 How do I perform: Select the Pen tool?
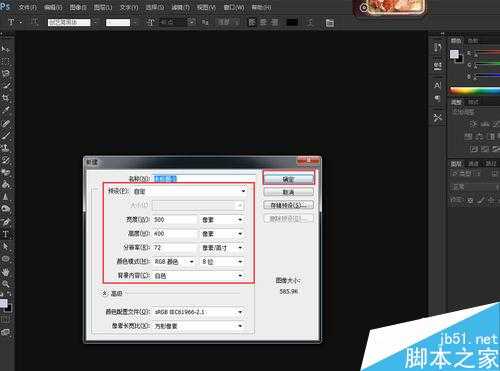6,222
